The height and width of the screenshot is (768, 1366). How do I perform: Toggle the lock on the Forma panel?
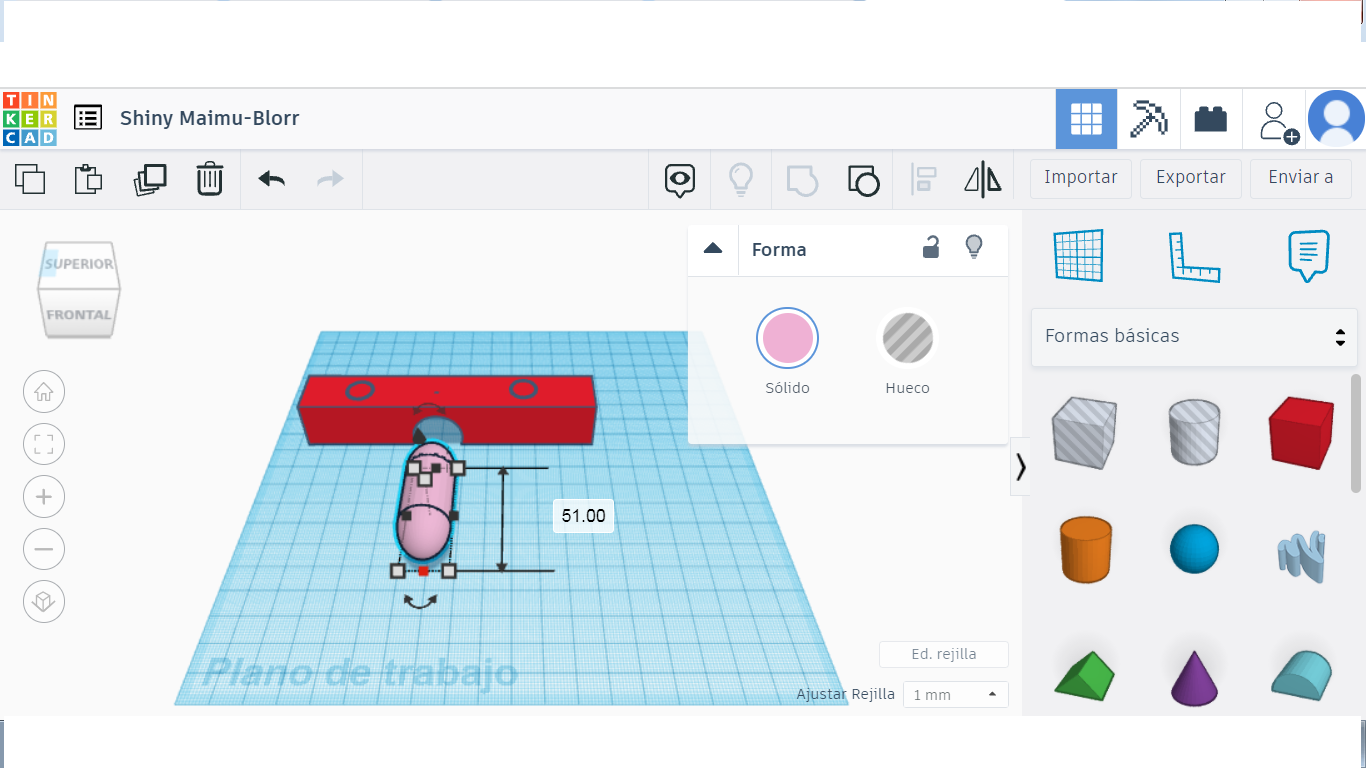[x=931, y=248]
